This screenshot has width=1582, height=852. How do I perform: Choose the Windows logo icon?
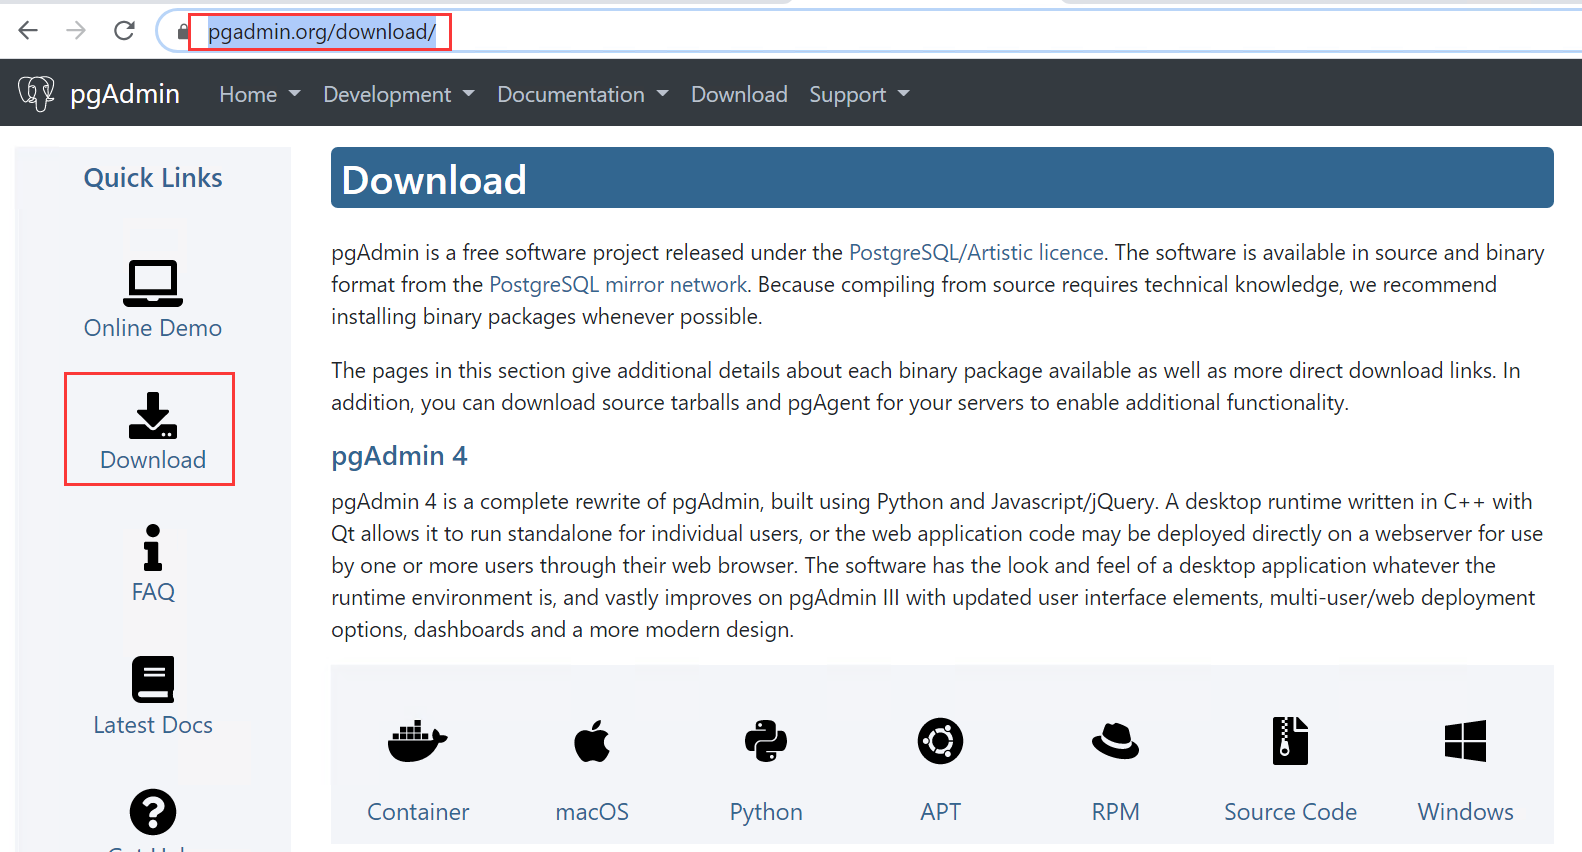[1465, 742]
